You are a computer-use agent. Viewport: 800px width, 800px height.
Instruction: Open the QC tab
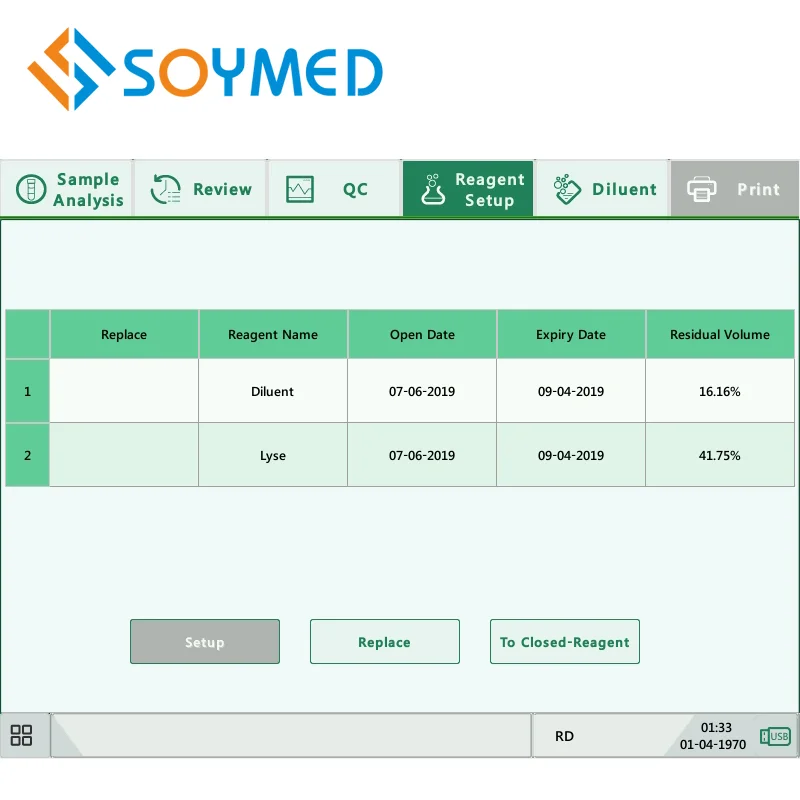tap(334, 188)
